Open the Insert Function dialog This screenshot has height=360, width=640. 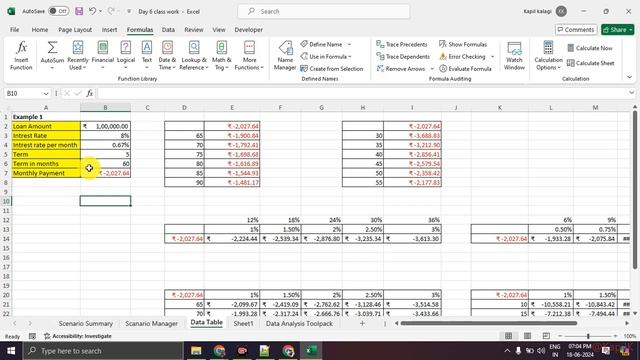pyautogui.click(x=21, y=56)
